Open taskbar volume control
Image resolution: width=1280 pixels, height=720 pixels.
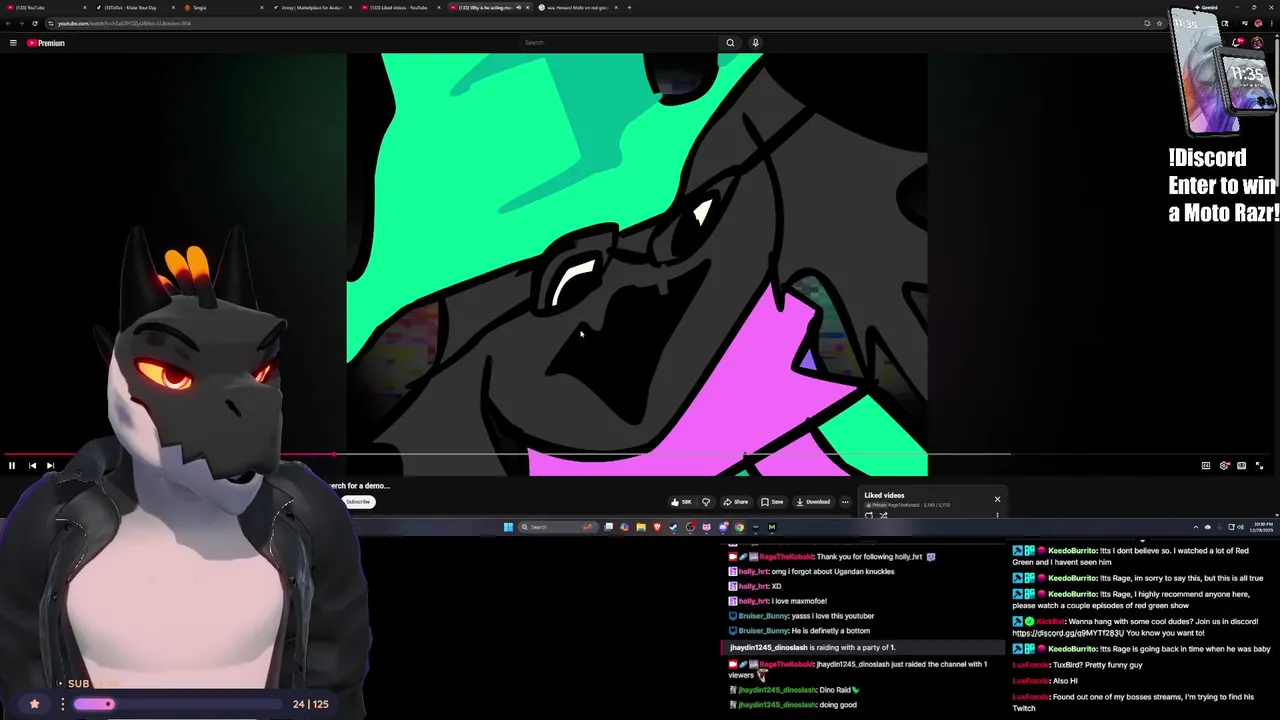1241,527
